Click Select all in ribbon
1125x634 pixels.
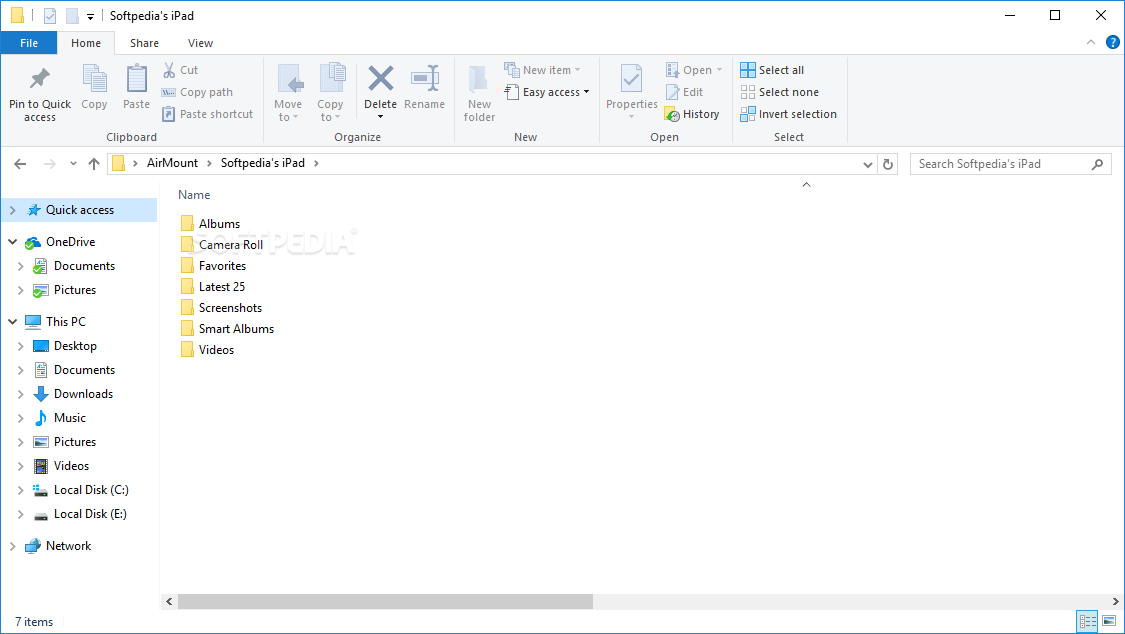pyautogui.click(x=772, y=70)
